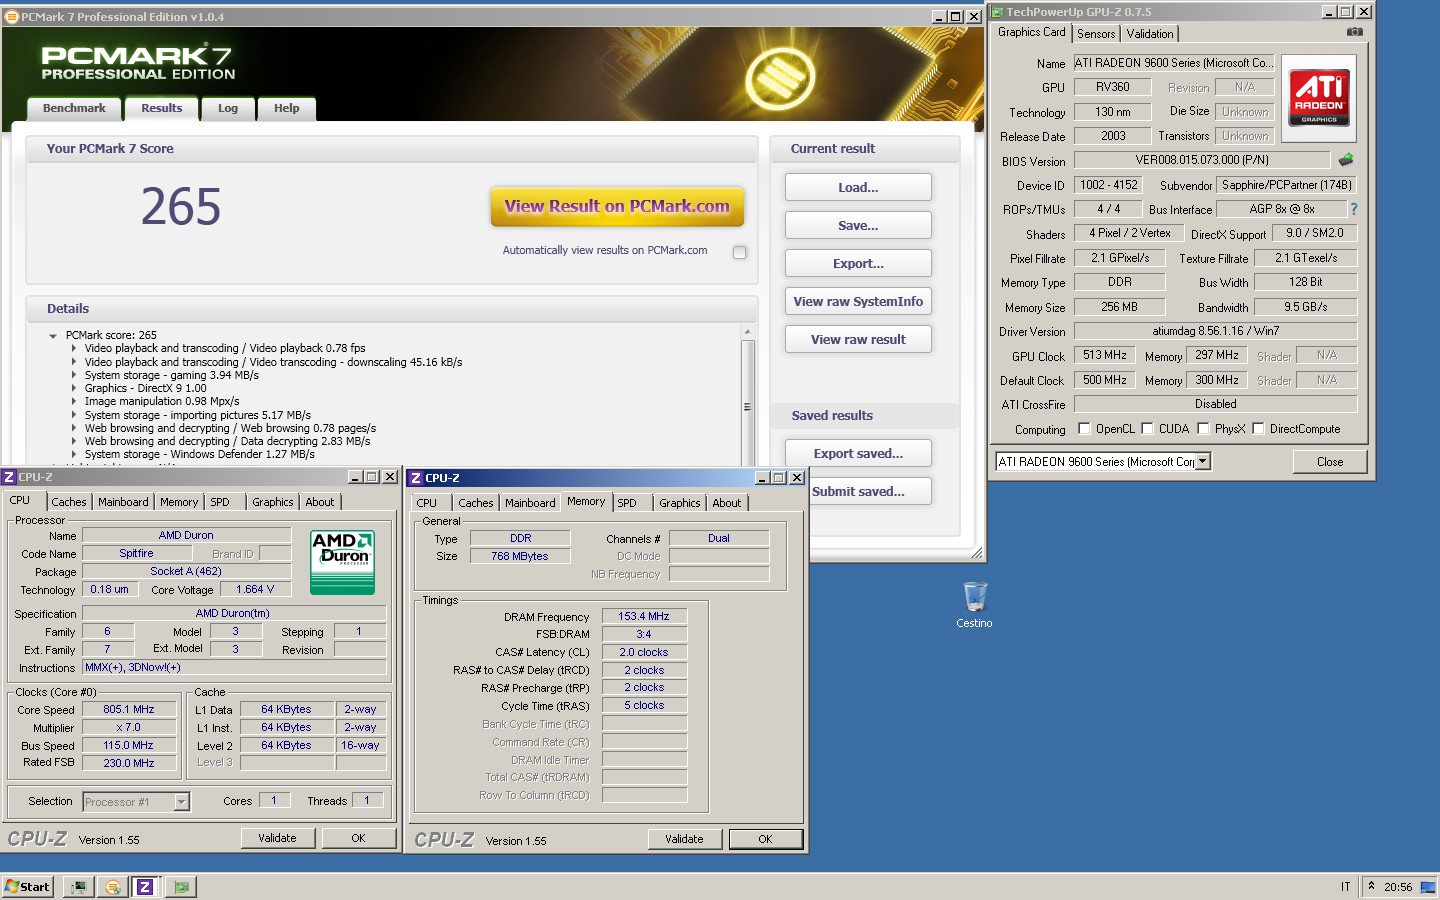Switch to the GPU-Z Sensors tab
Viewport: 1440px width, 900px height.
1096,34
